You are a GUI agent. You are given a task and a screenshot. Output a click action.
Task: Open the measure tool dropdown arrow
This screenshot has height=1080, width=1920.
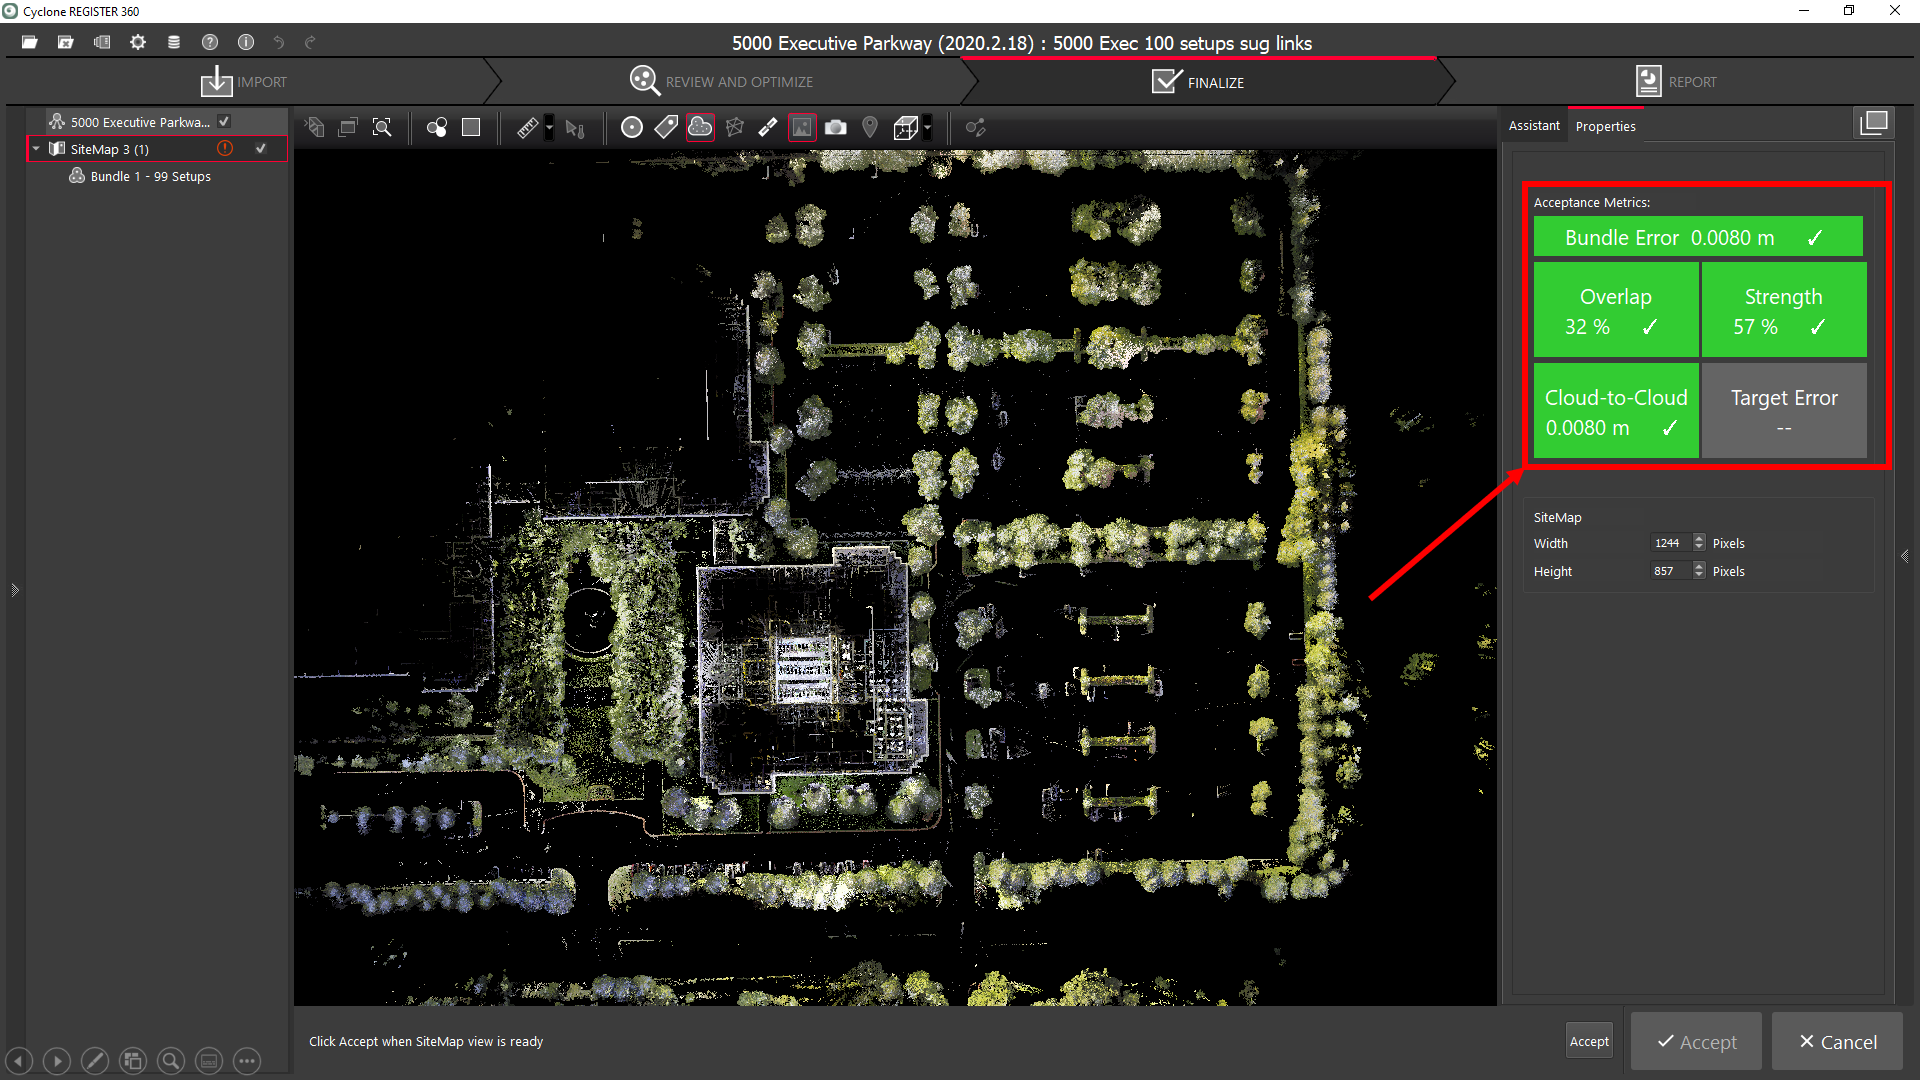(x=549, y=128)
